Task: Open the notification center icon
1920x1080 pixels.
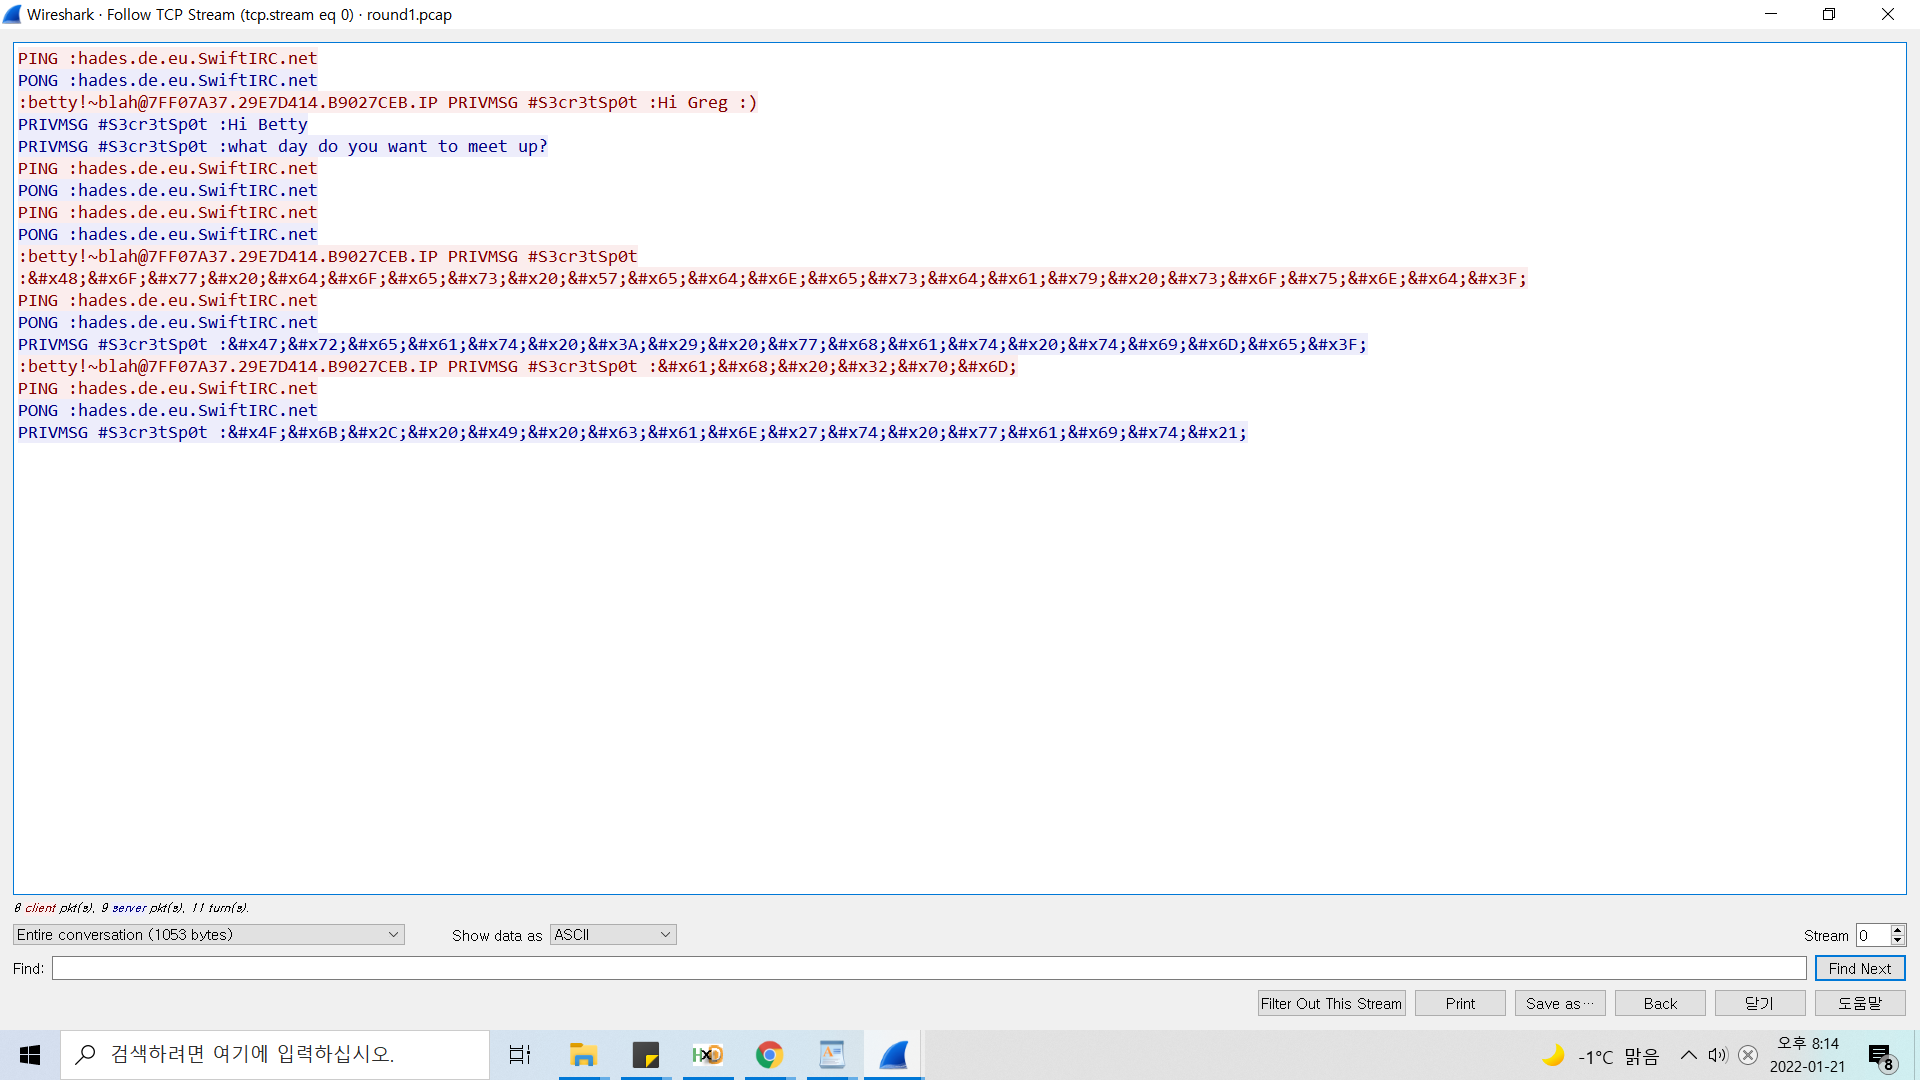Action: click(x=1881, y=1056)
